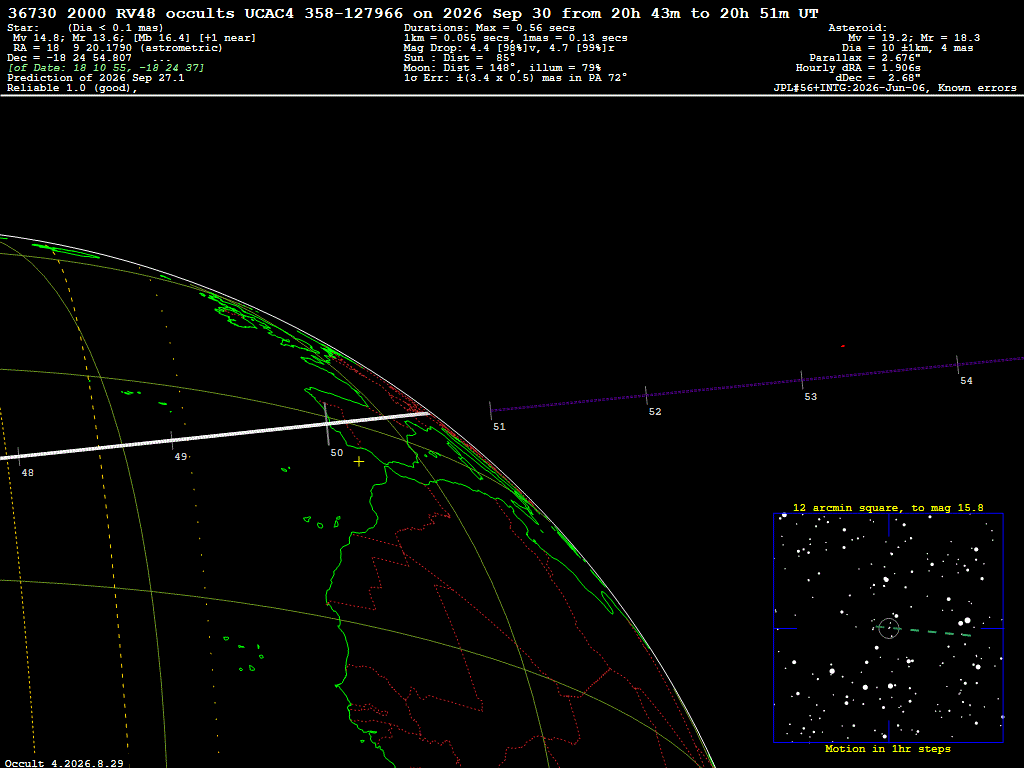Click the 54 minute tick marker
The width and height of the screenshot is (1024, 768).
pos(957,365)
